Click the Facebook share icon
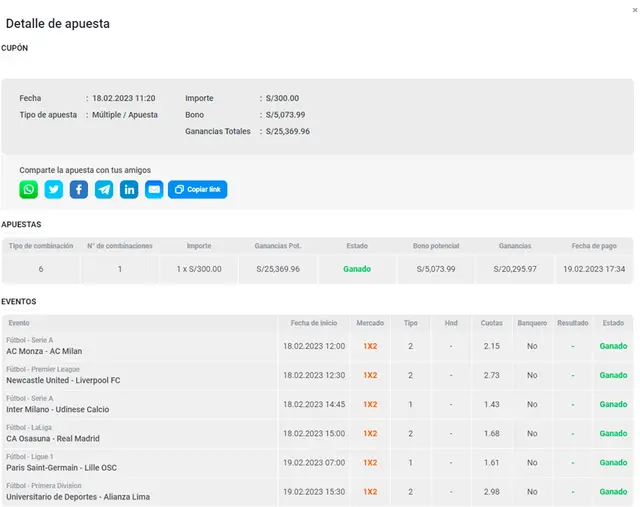Viewport: 640px width, 507px height. pyautogui.click(x=79, y=189)
